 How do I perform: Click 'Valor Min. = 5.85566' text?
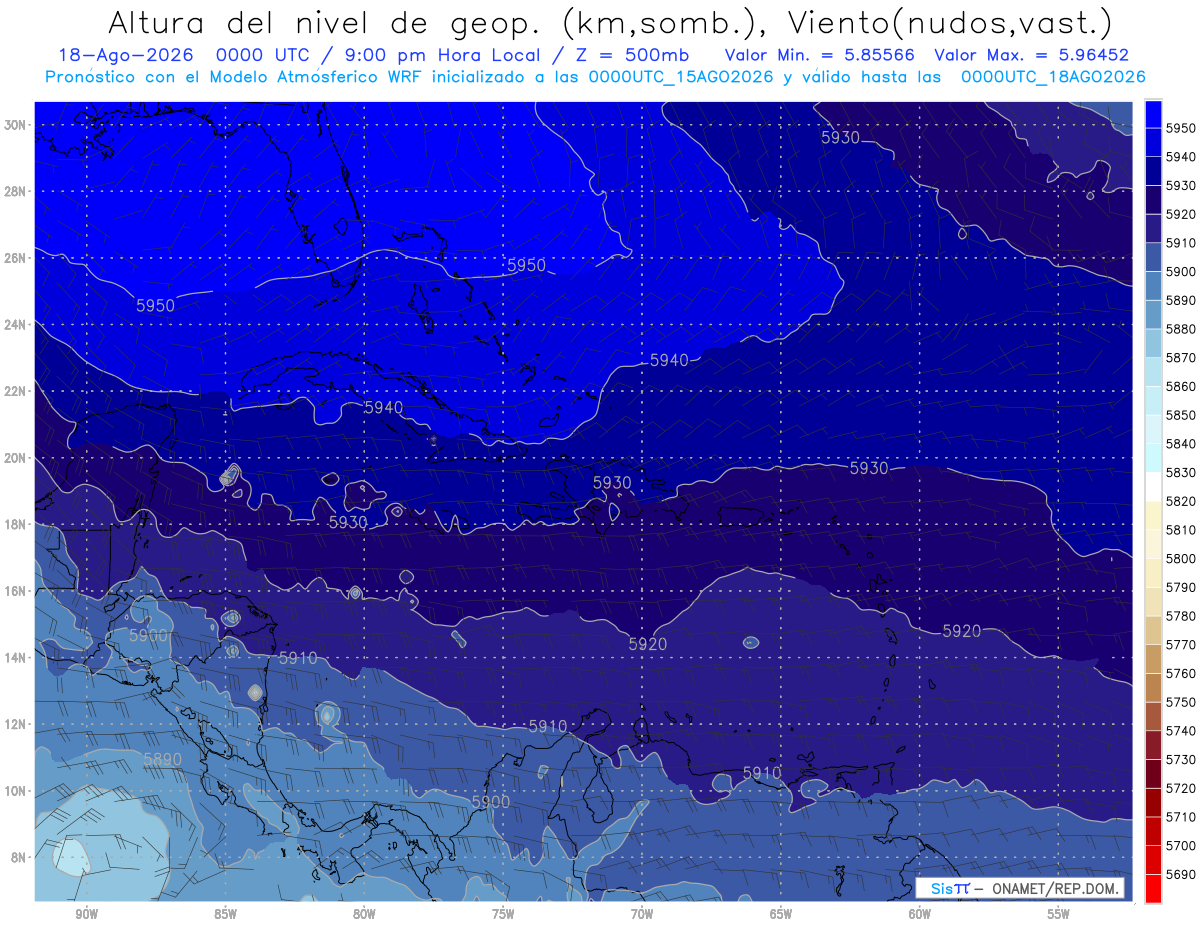821,55
